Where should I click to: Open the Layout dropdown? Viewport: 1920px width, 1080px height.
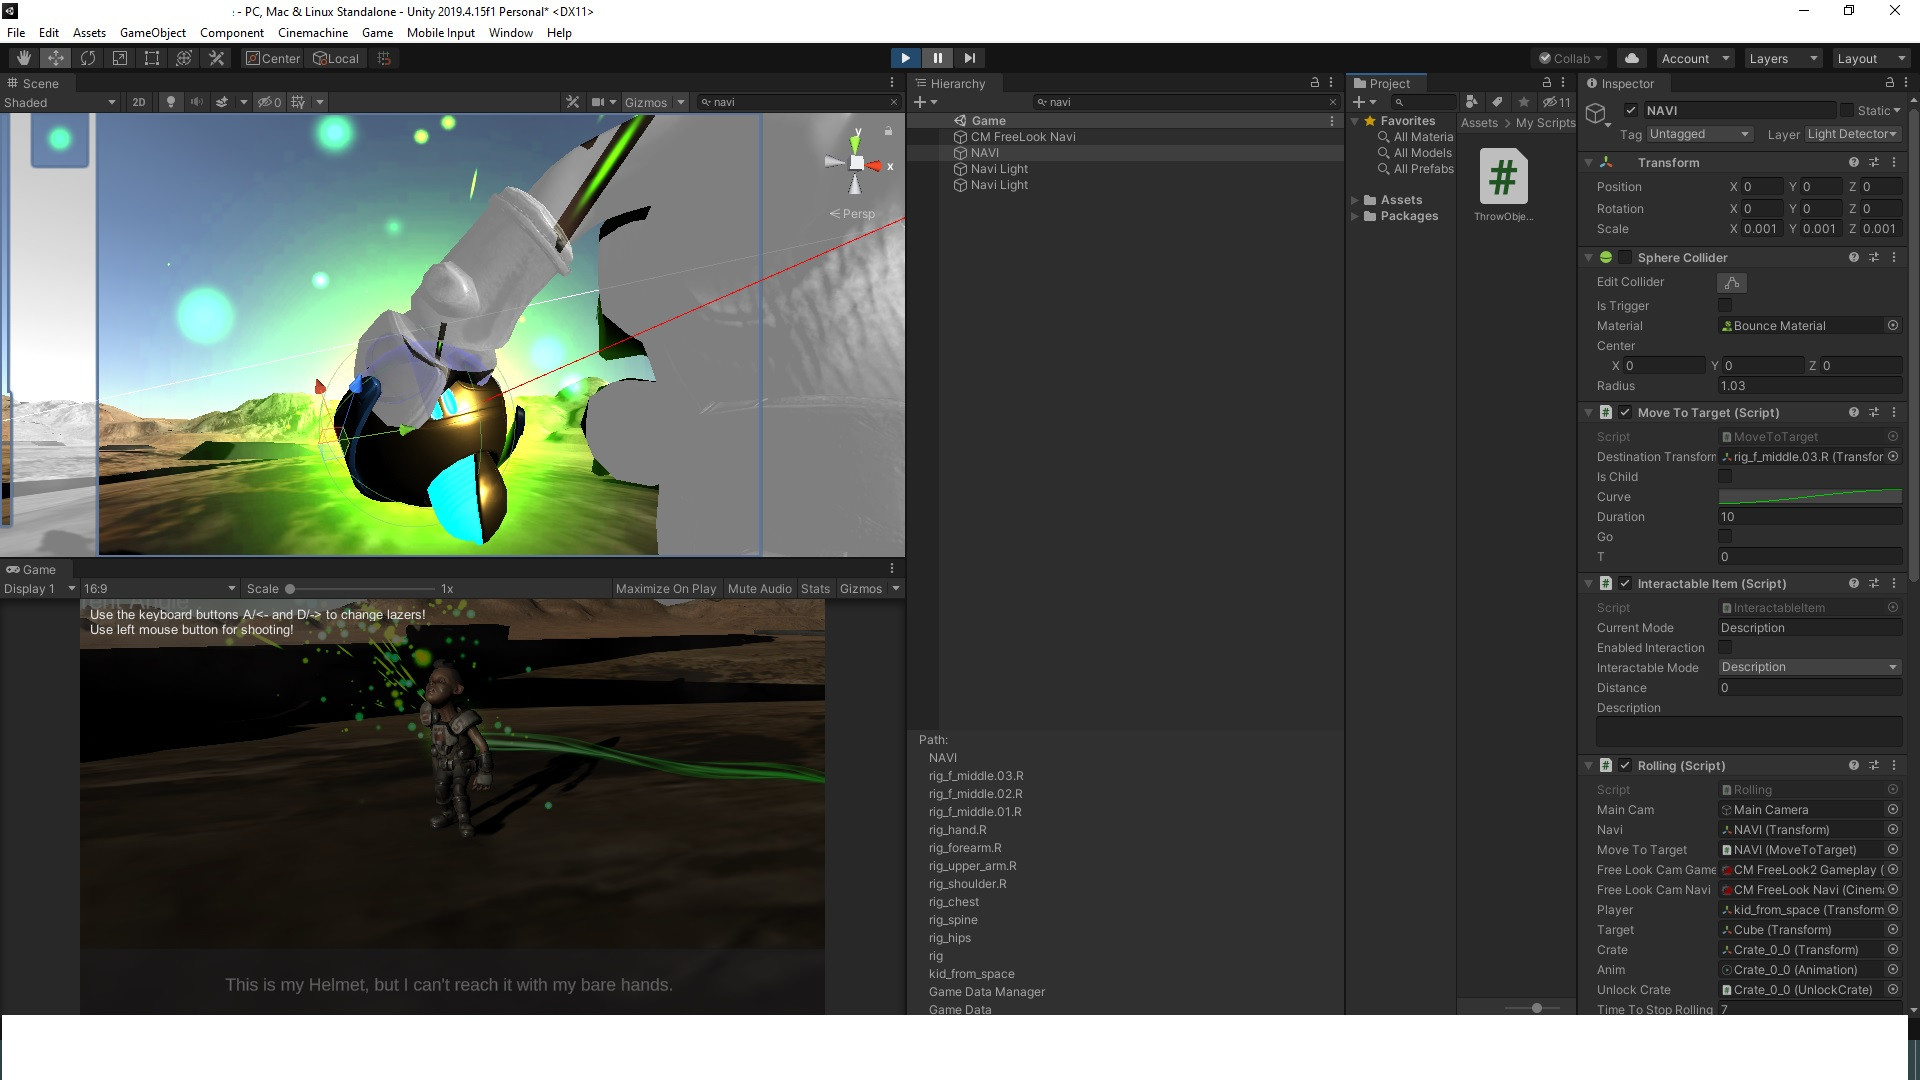1871,58
